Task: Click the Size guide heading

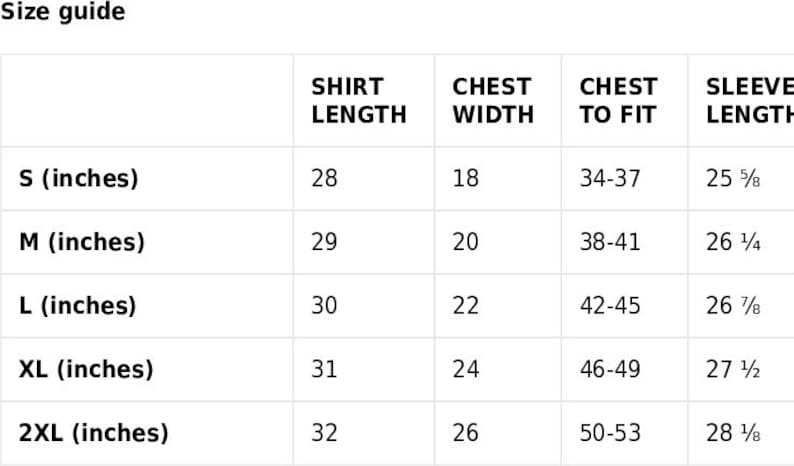Action: [x=63, y=13]
